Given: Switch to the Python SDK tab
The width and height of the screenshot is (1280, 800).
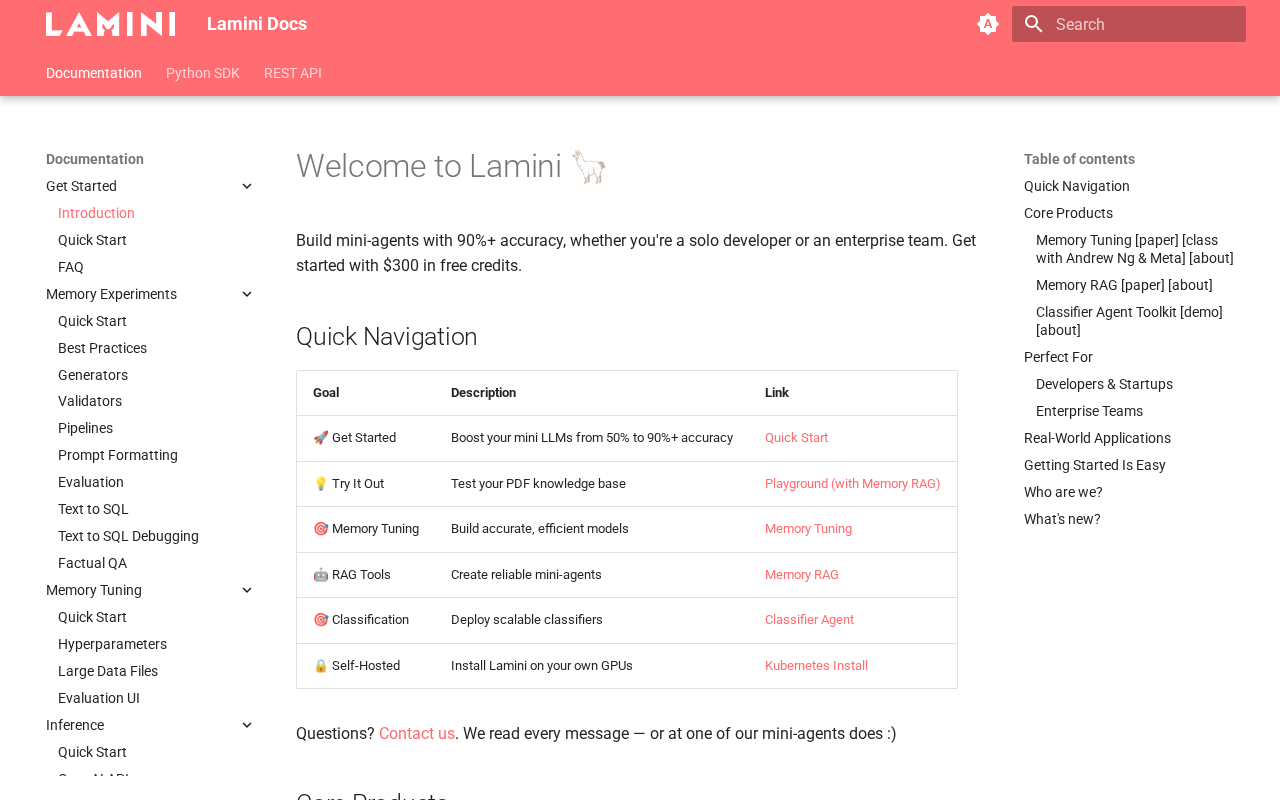Looking at the screenshot, I should click(203, 73).
